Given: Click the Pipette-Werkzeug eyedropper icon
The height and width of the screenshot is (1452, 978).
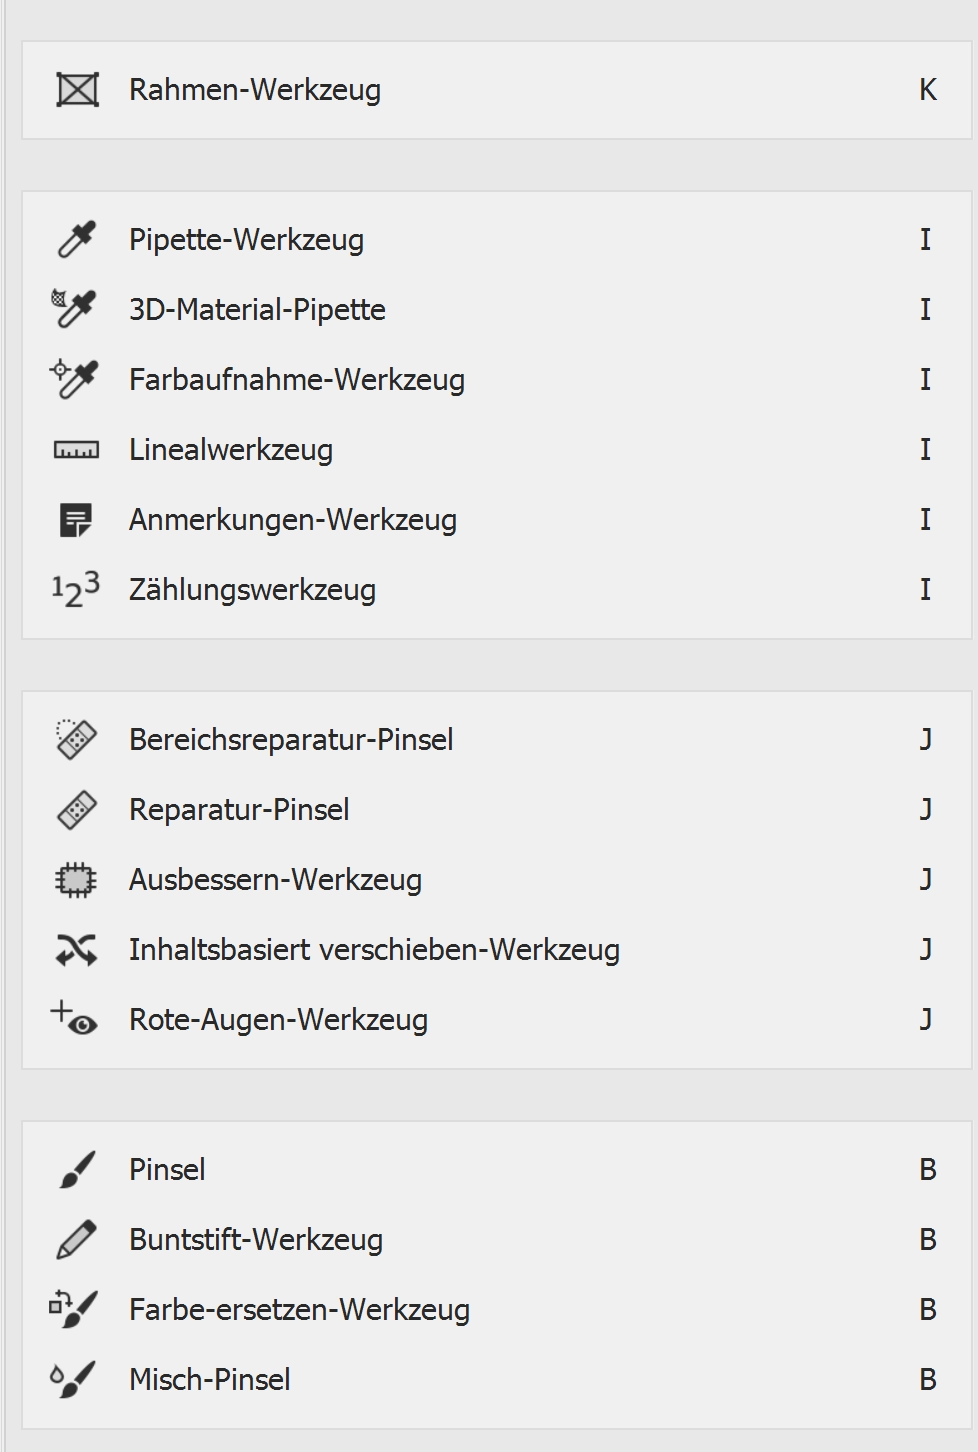Looking at the screenshot, I should coord(77,240).
